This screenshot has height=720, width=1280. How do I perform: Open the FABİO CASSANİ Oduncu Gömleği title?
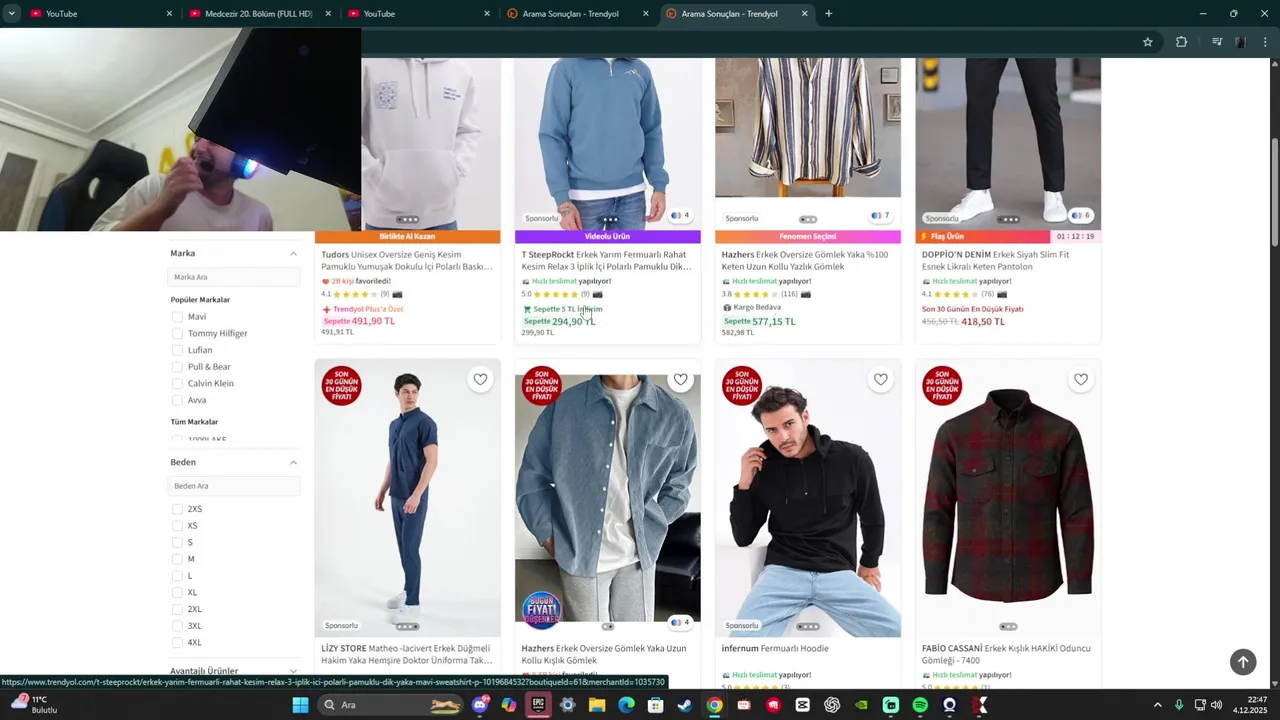[1007, 655]
